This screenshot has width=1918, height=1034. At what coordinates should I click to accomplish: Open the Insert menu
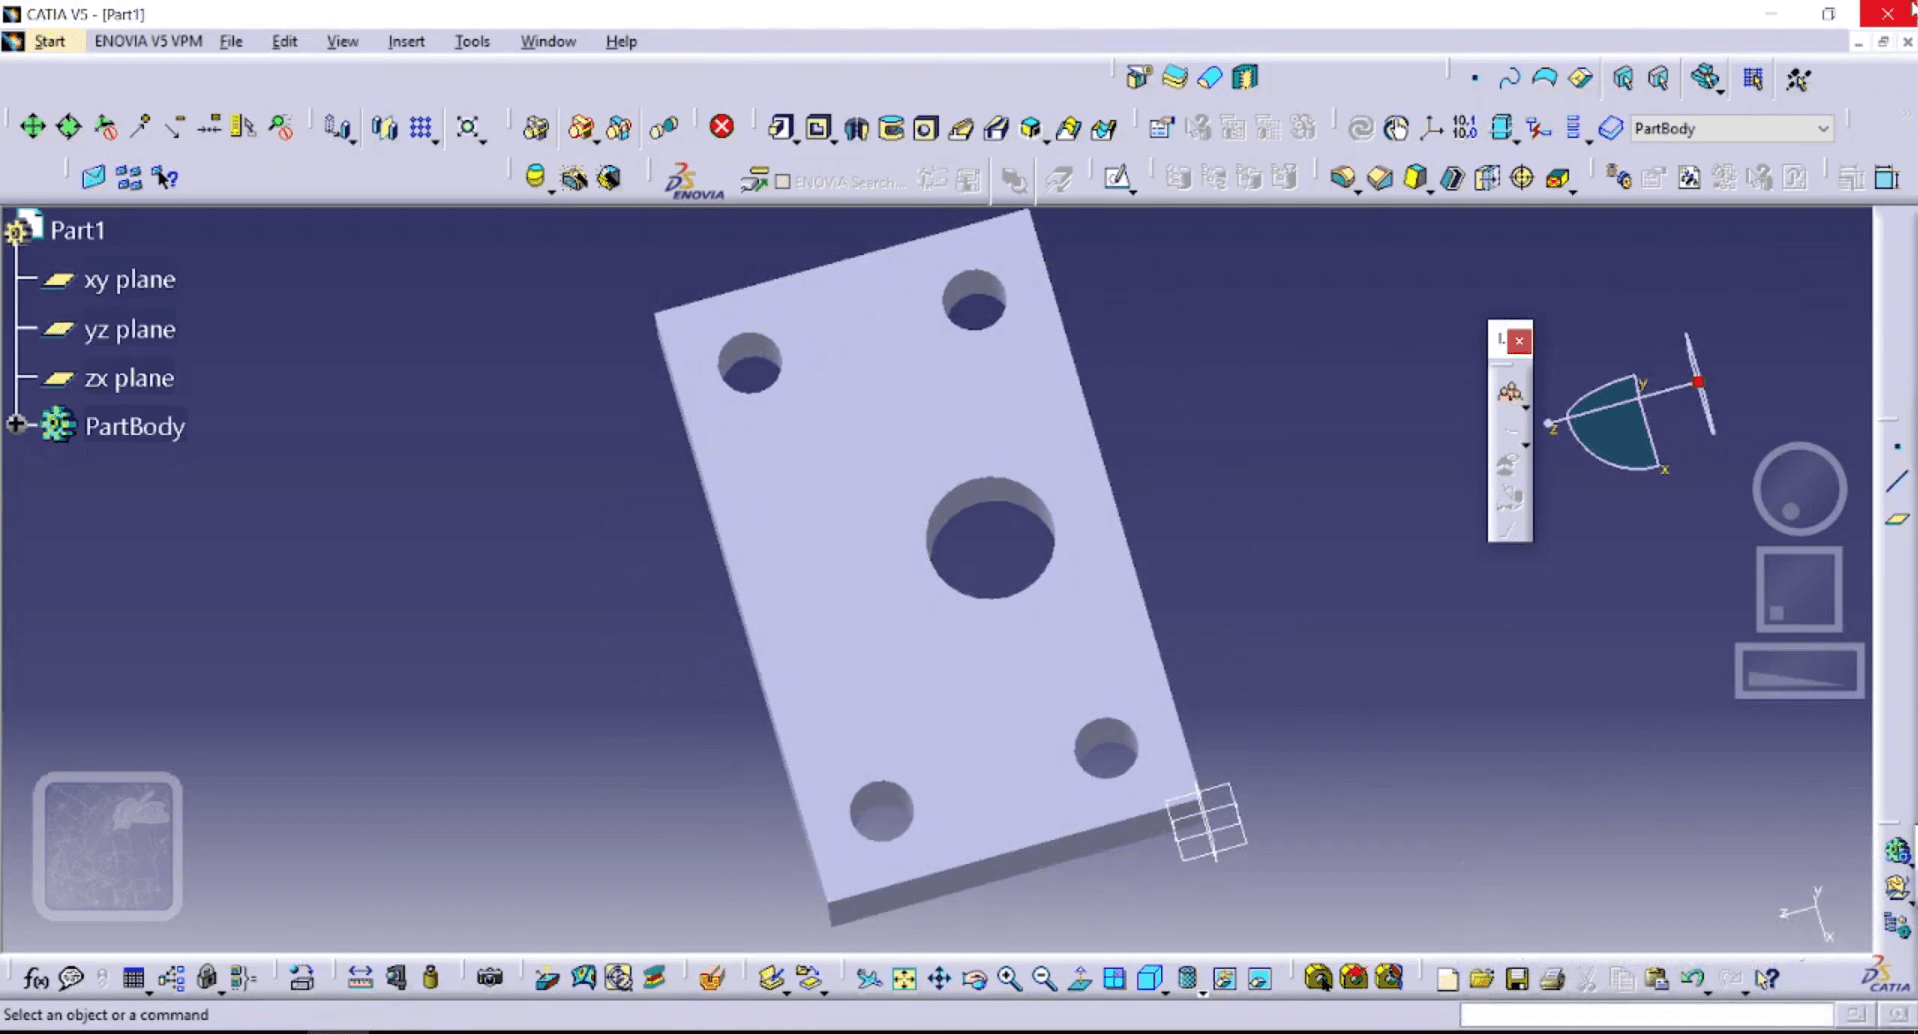coord(405,41)
